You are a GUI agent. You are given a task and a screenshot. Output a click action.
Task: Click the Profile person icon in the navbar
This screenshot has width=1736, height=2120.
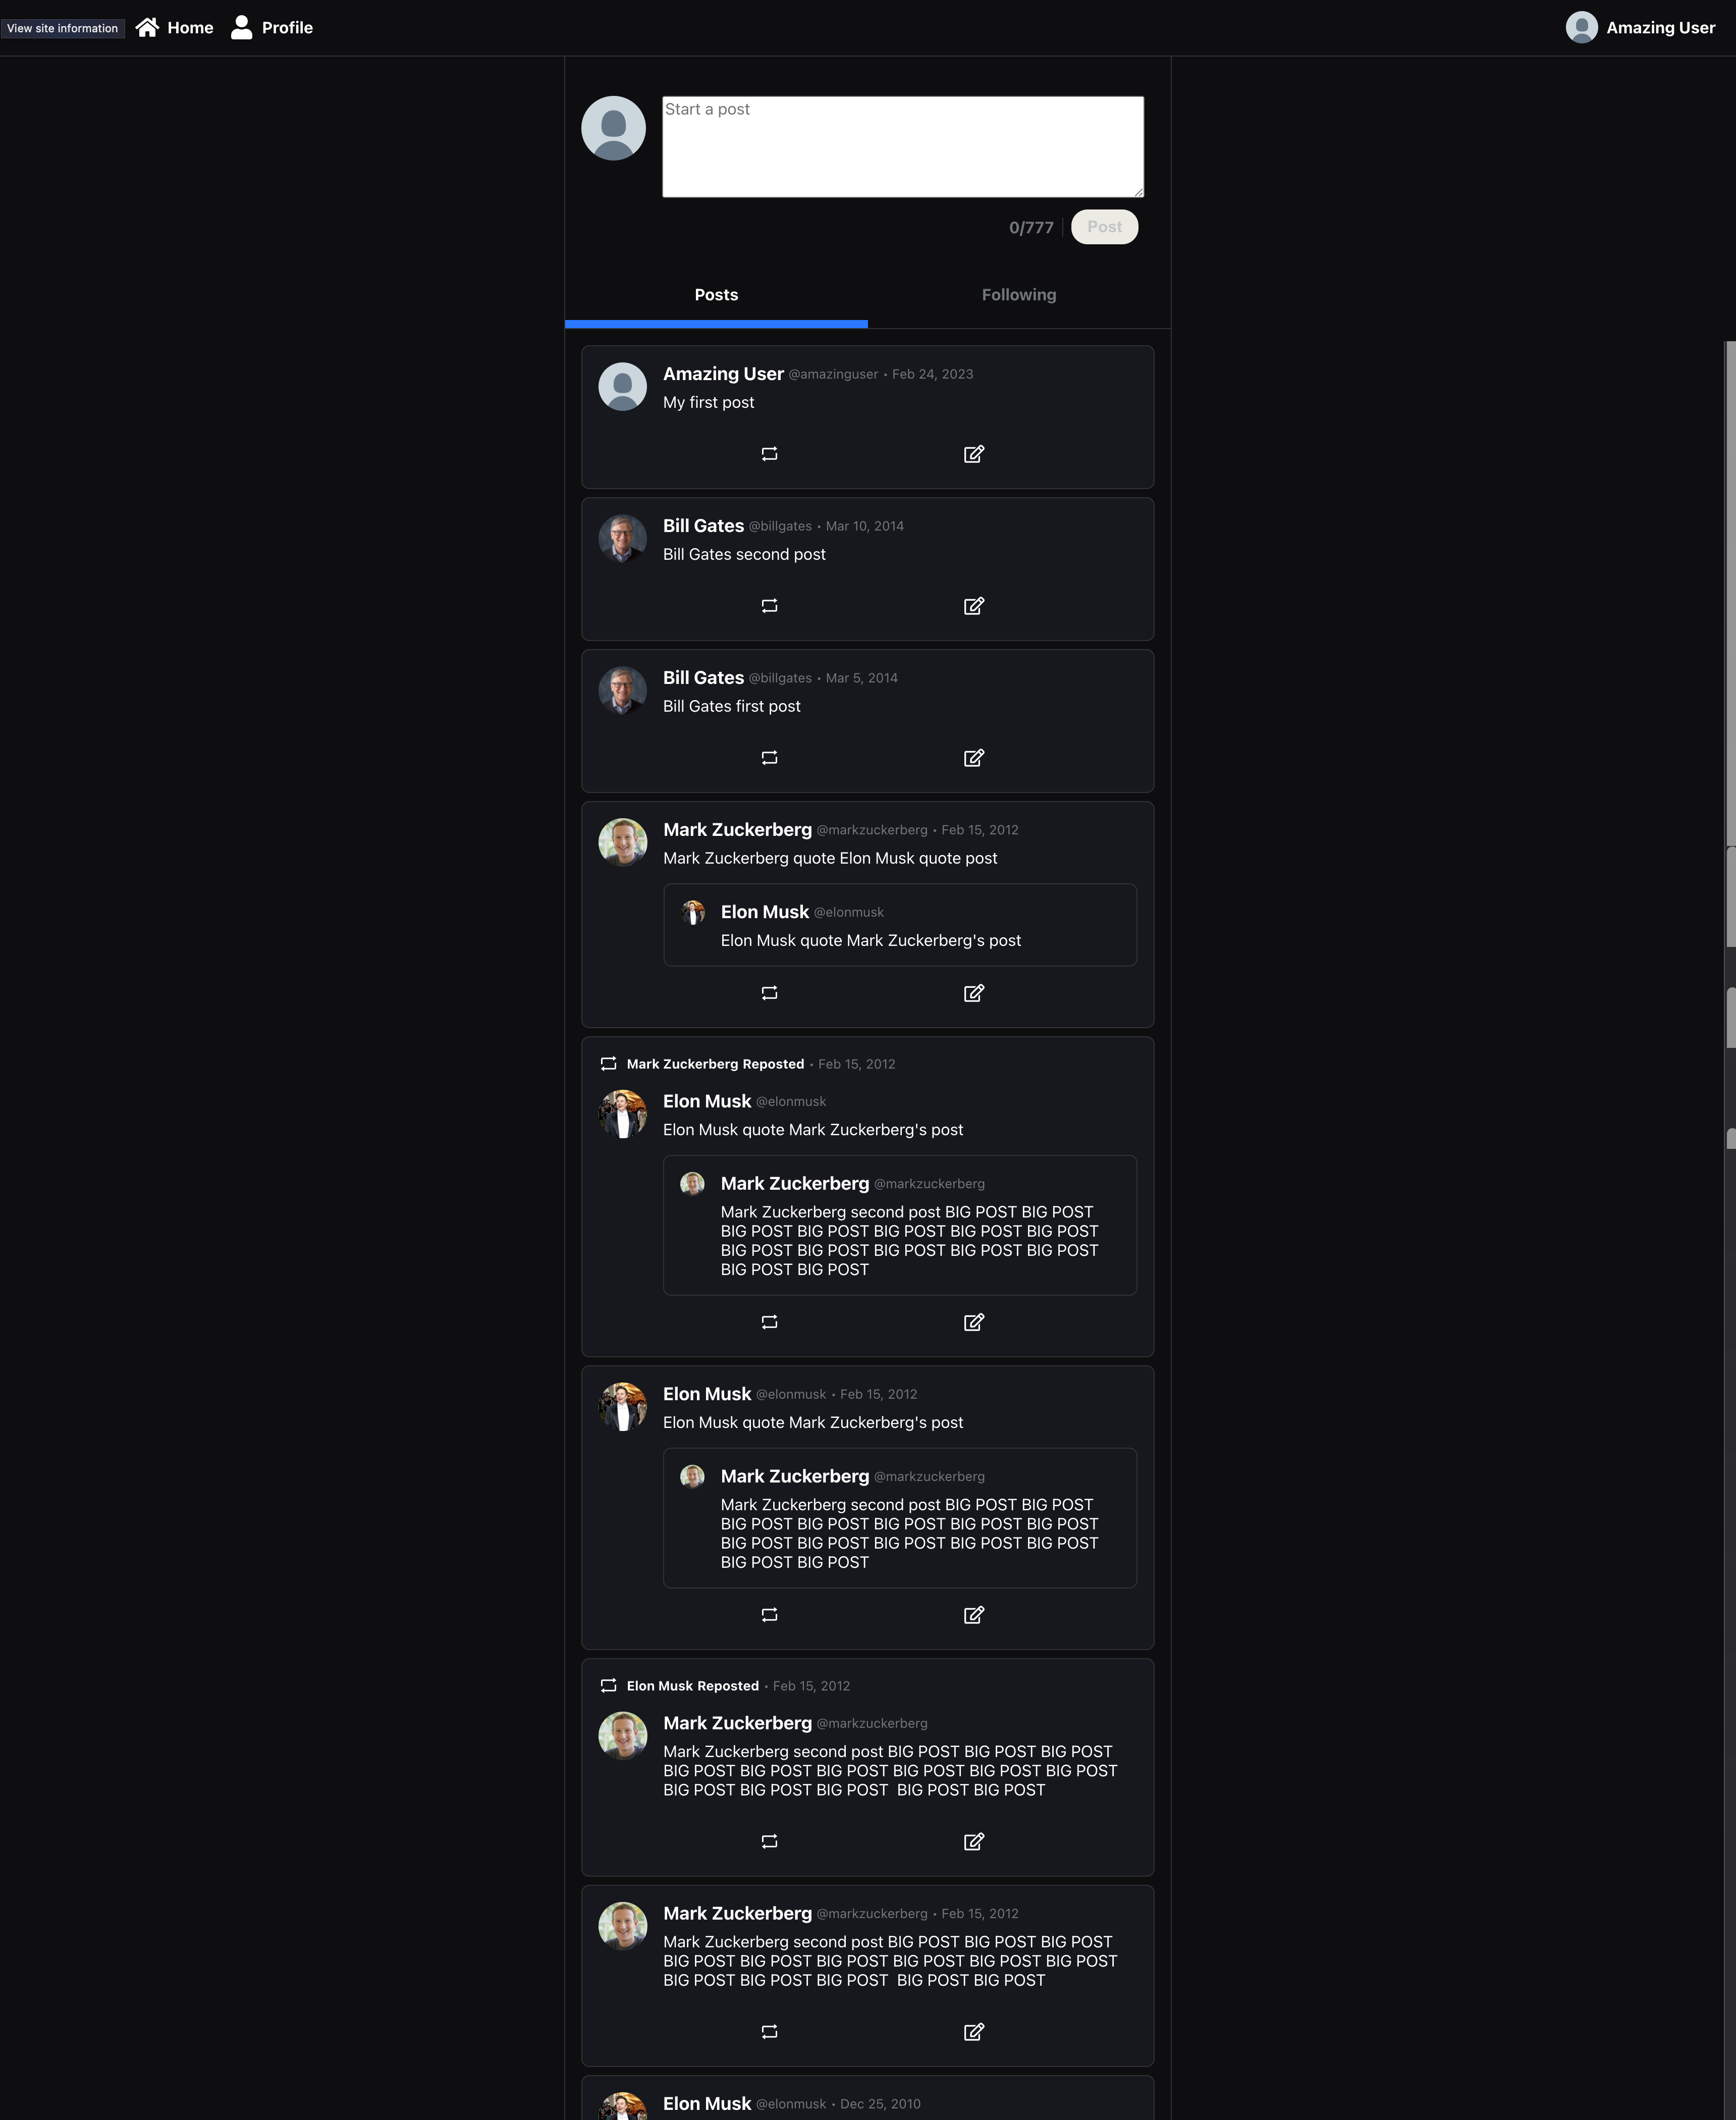pos(241,27)
